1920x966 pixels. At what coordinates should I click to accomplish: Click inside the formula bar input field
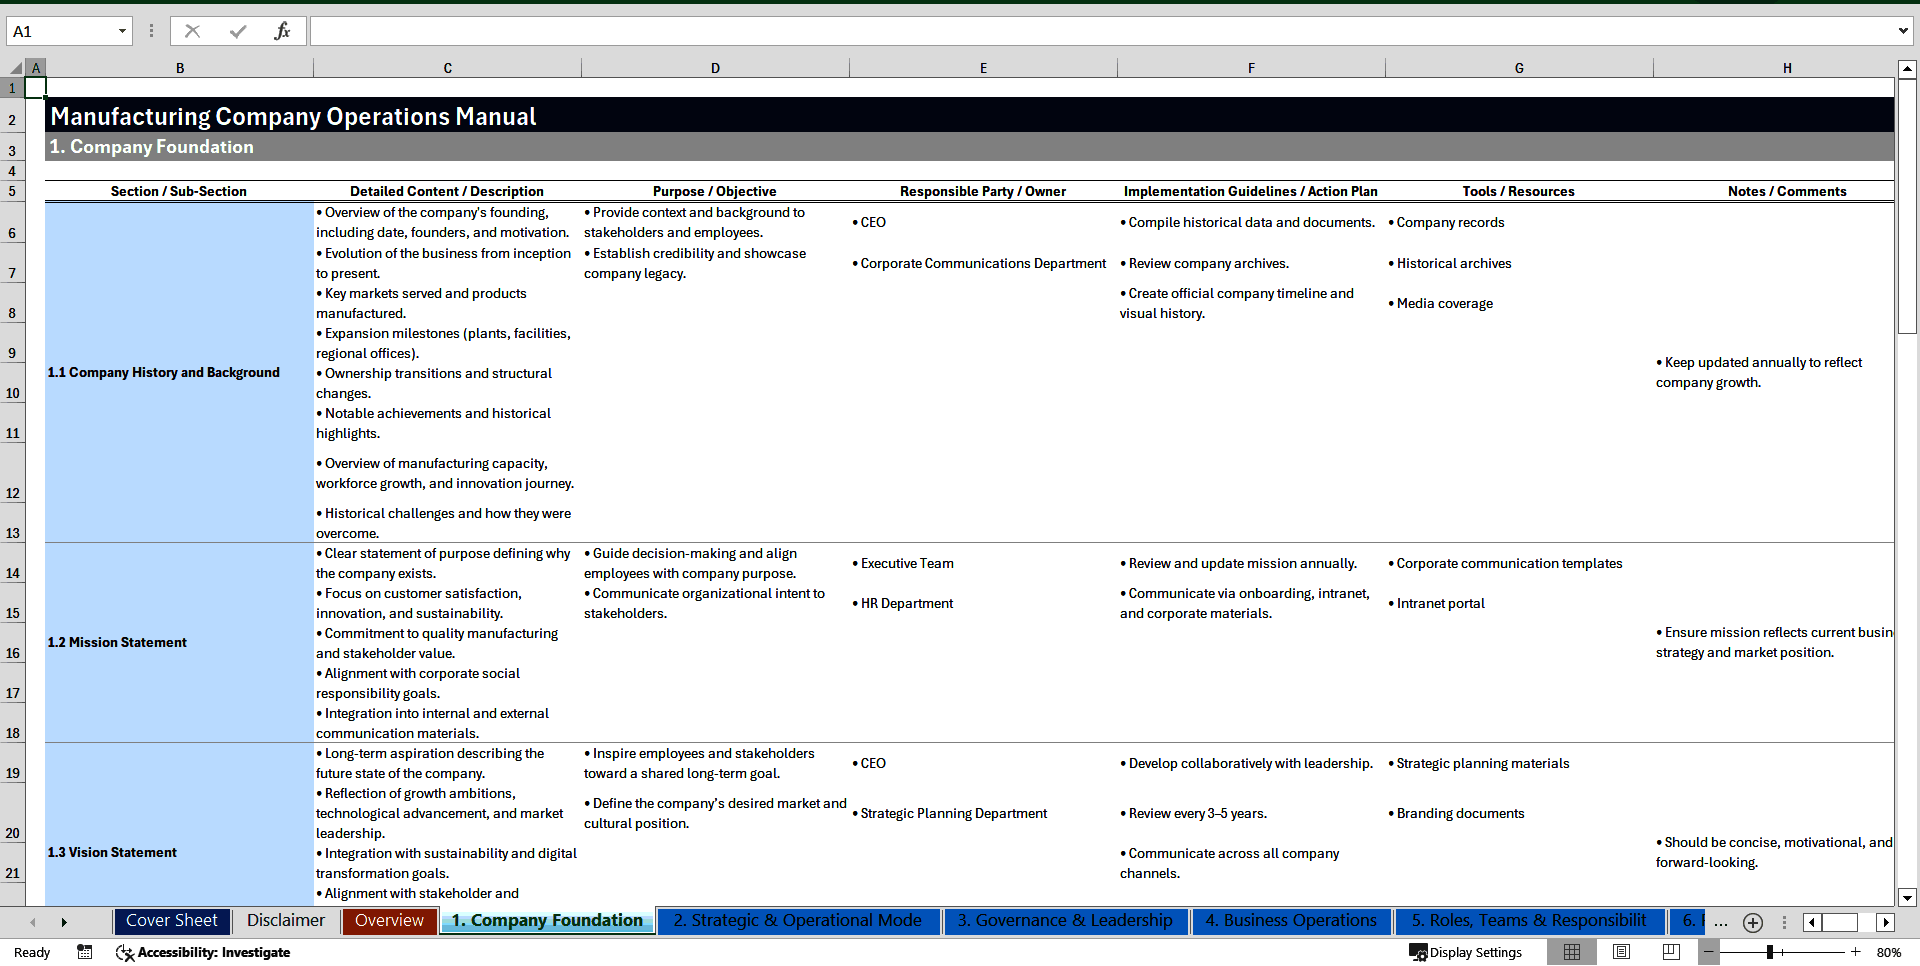click(900, 31)
